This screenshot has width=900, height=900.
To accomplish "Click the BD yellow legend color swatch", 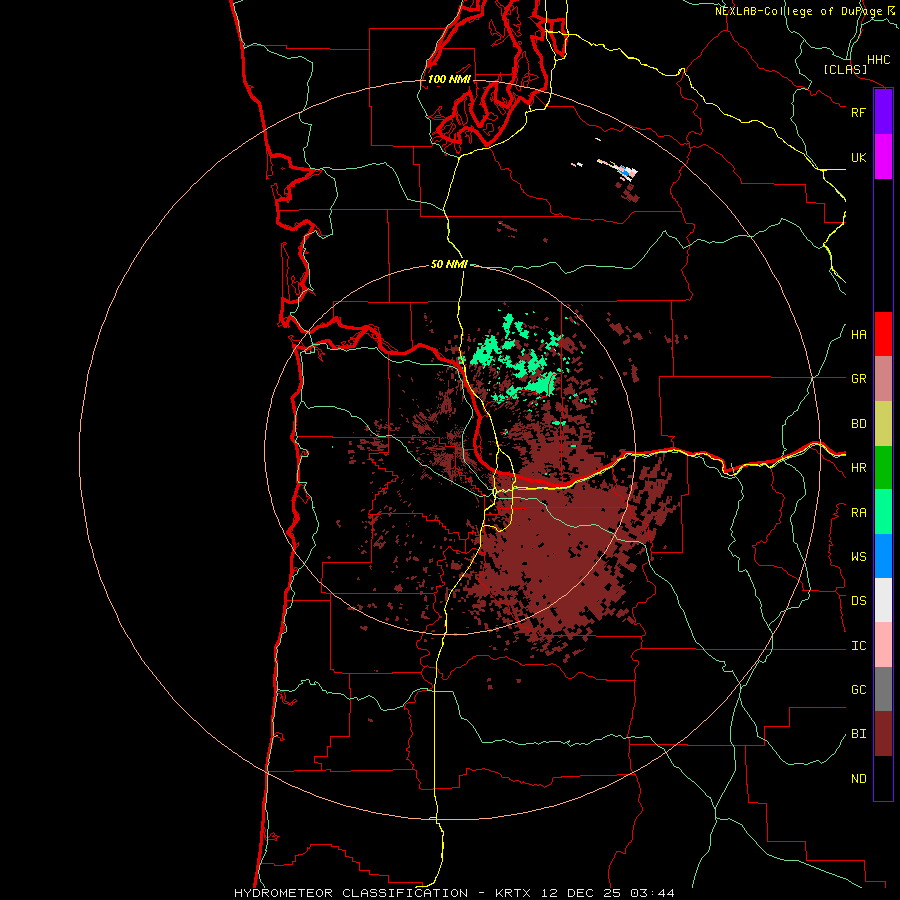I will 883,424.
